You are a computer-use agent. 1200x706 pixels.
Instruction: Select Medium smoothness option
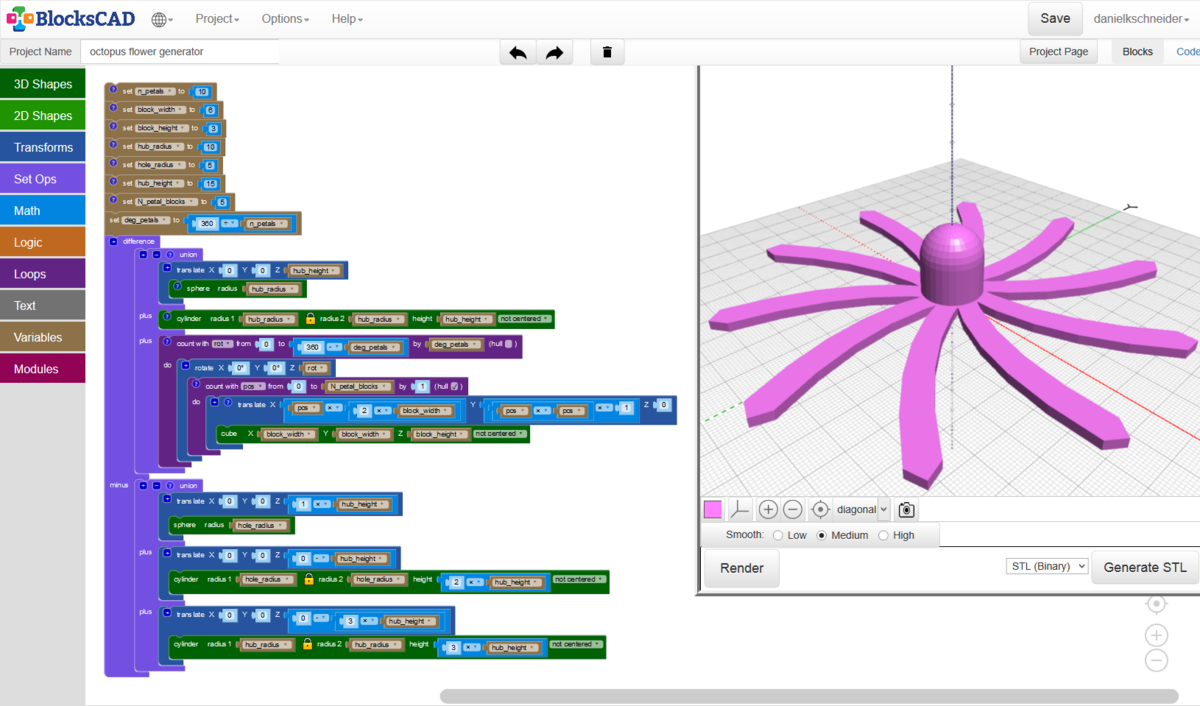(823, 536)
